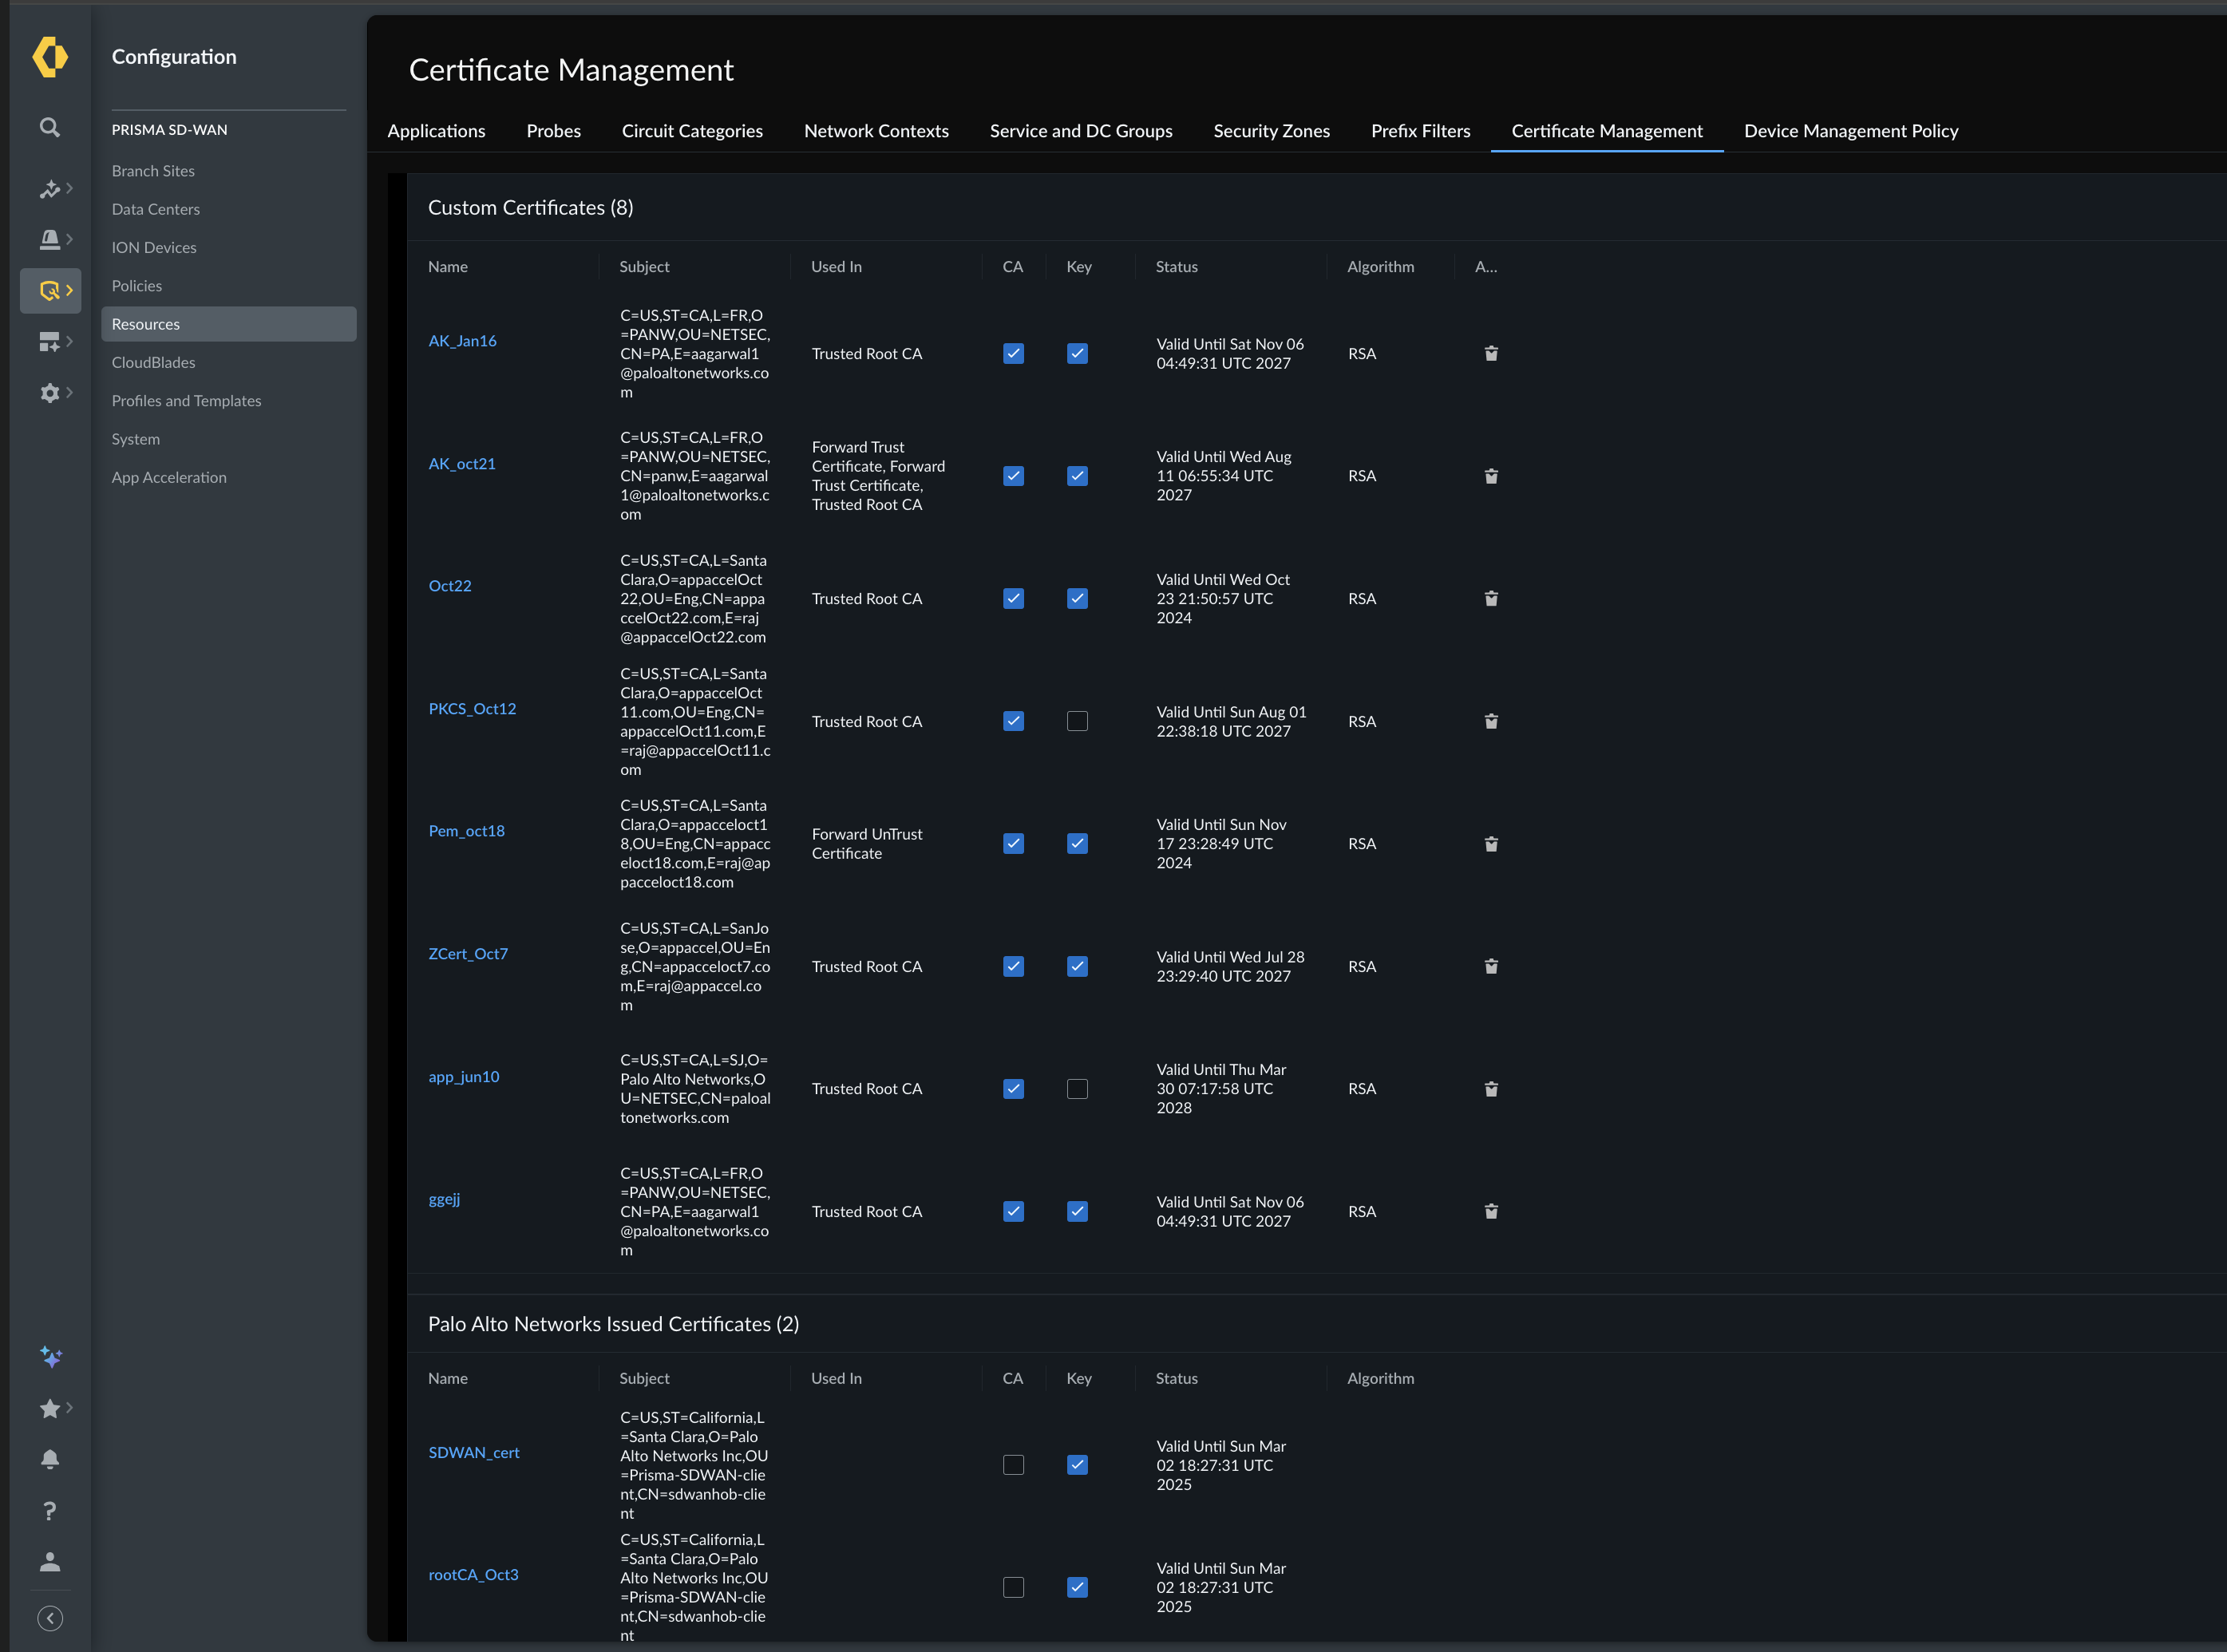Toggle the Key checkbox for PKCS_Oct12
Screen dimensions: 2227x1652
[x=1076, y=721]
